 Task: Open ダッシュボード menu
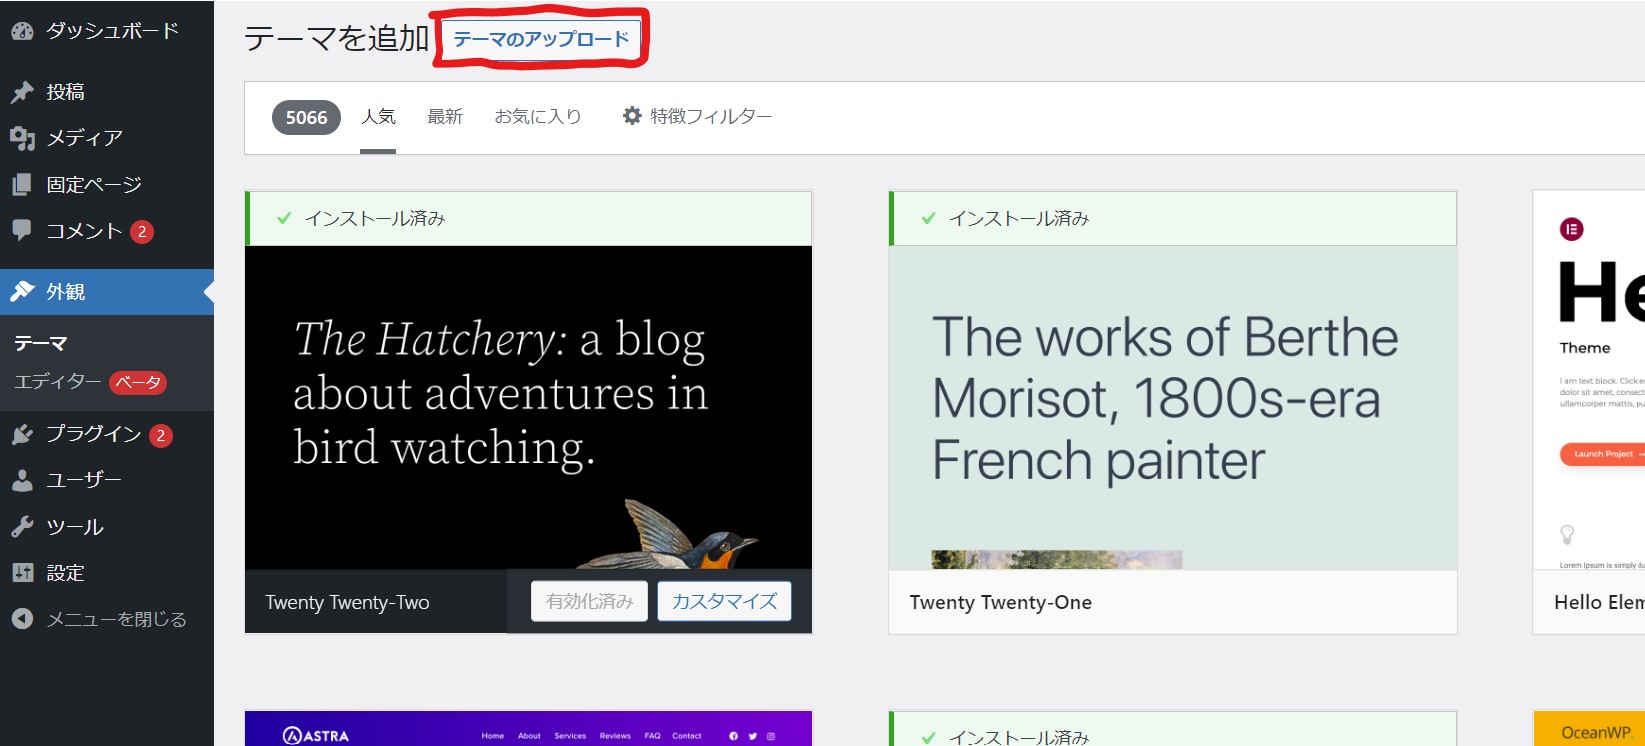click(x=107, y=31)
